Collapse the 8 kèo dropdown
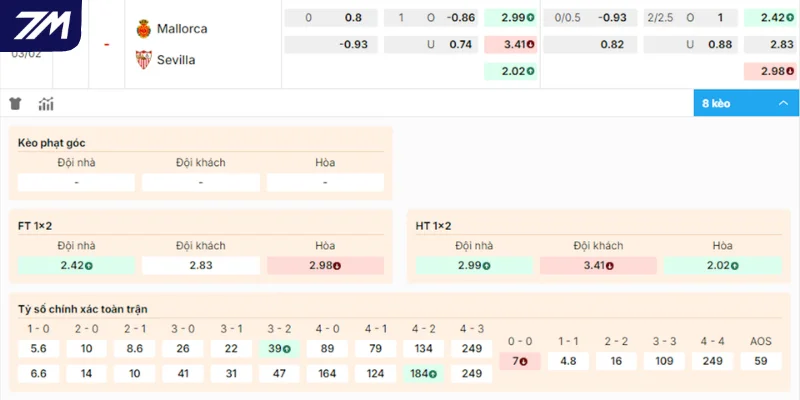This screenshot has height=400, width=800. pyautogui.click(x=745, y=103)
